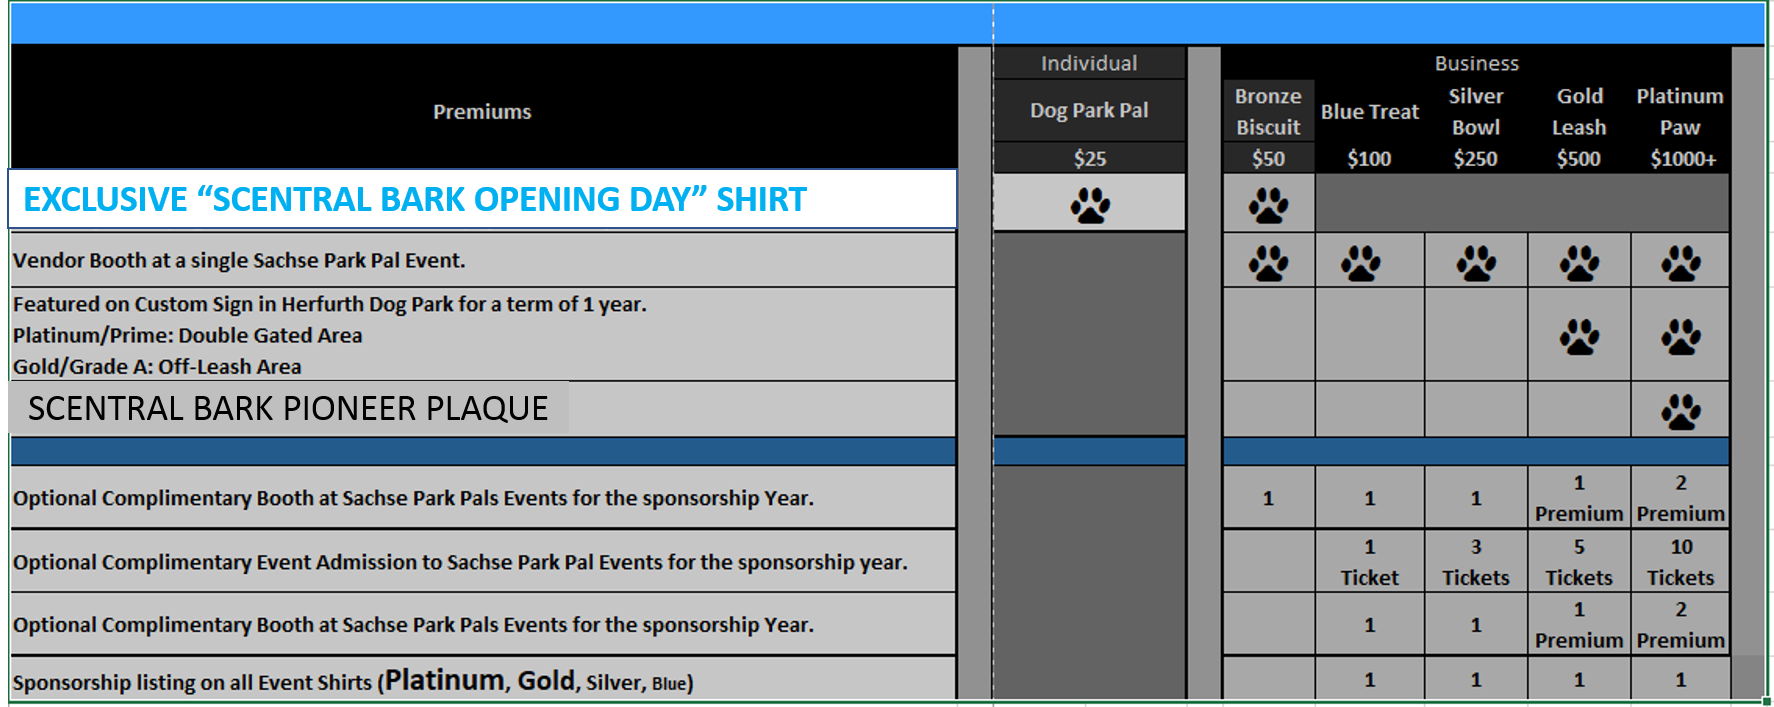Select the Silver Bowl paw in Vendor Booth row
This screenshot has width=1774, height=707.
click(1476, 263)
